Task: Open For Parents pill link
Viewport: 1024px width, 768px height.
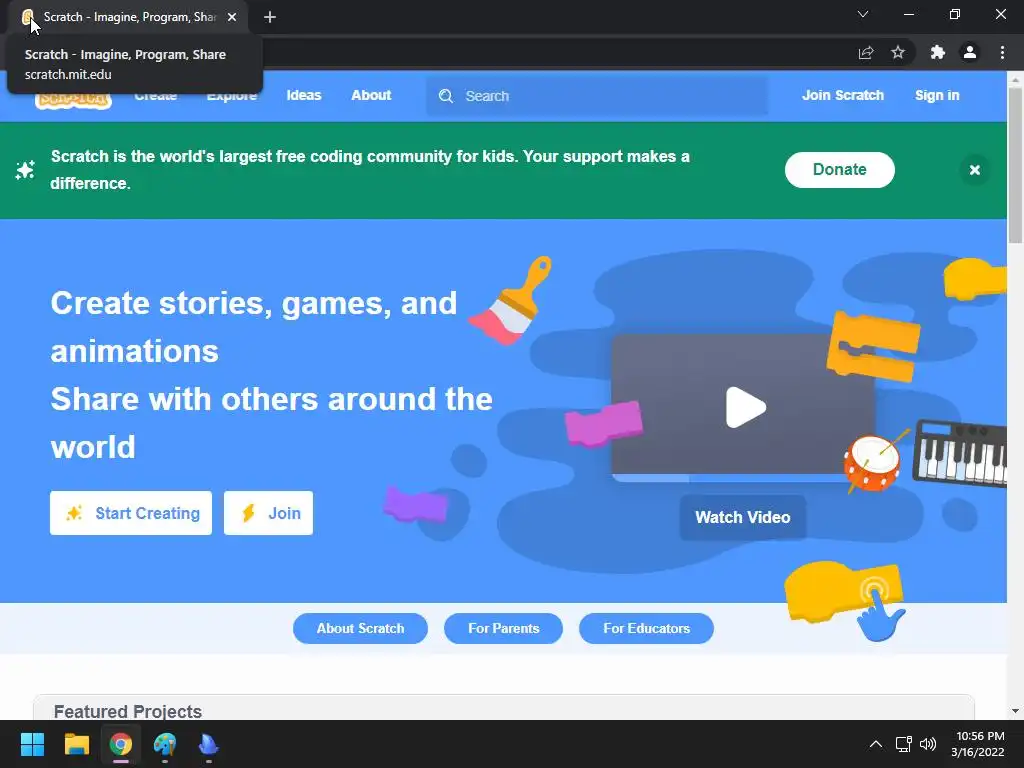Action: tap(504, 628)
